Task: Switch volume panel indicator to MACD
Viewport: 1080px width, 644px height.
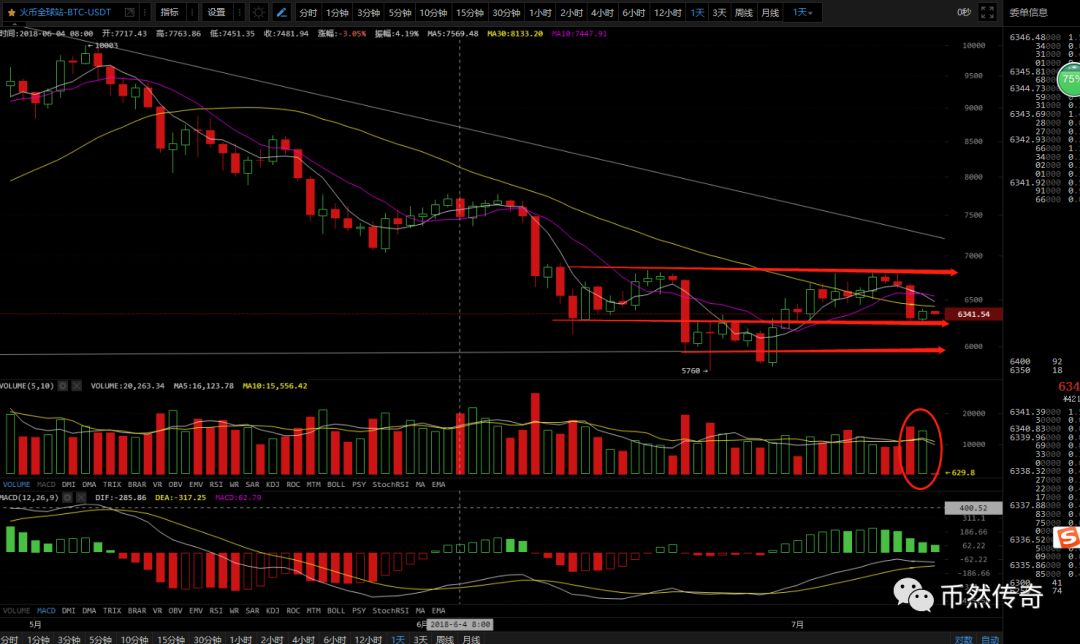Action: click(x=46, y=484)
